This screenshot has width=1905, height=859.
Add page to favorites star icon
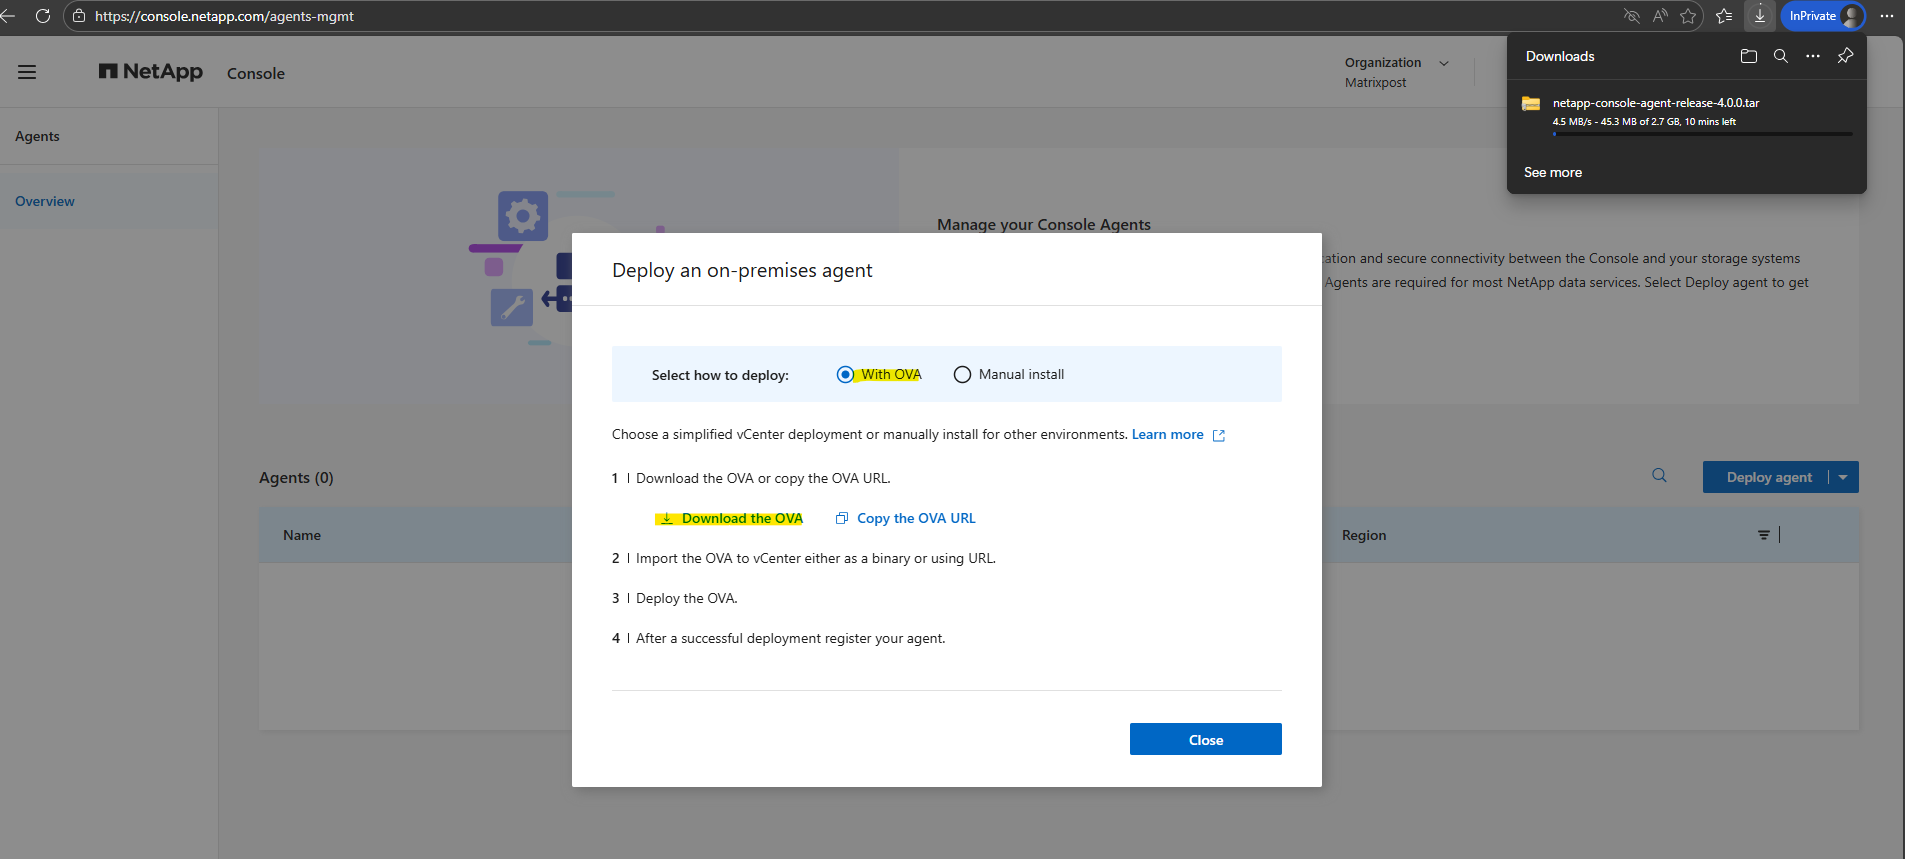point(1688,16)
